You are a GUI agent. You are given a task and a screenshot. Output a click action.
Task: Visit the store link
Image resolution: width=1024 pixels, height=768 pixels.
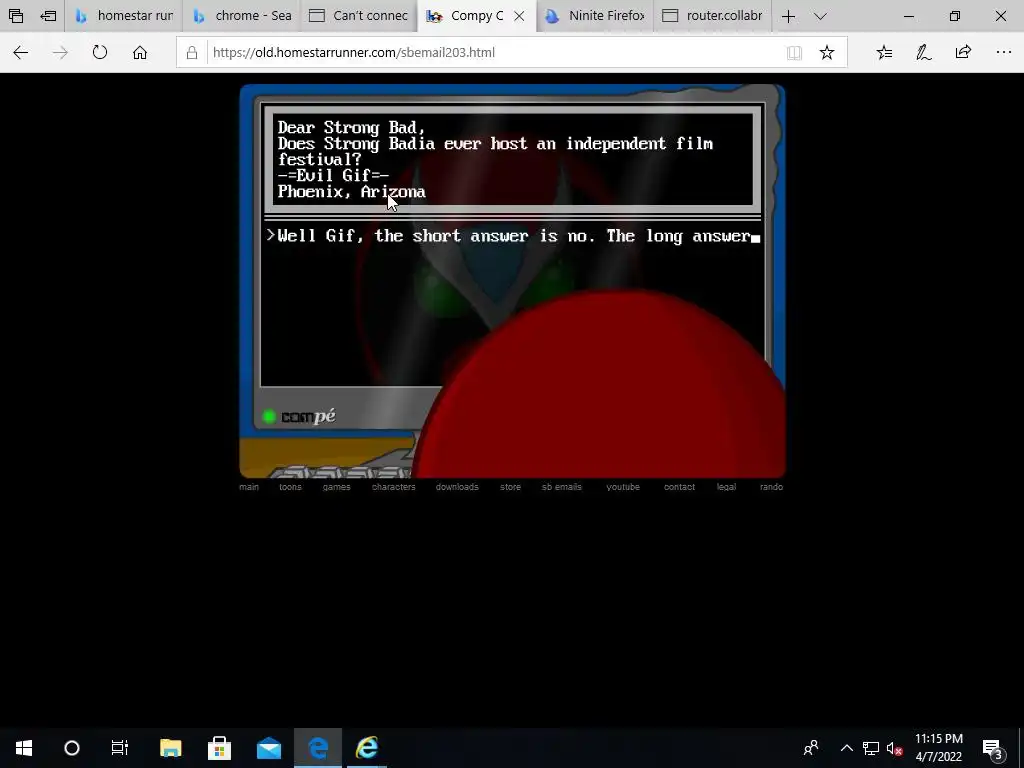point(510,487)
